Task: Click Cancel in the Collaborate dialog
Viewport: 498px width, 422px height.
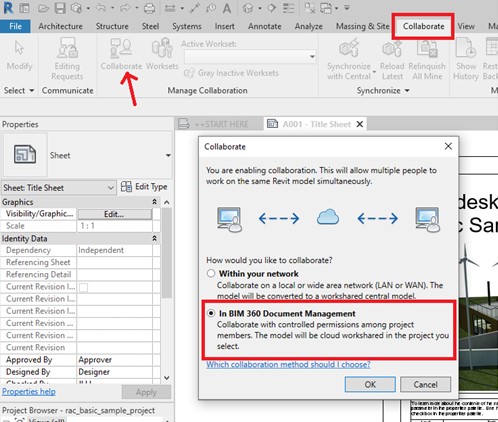Action: [425, 385]
